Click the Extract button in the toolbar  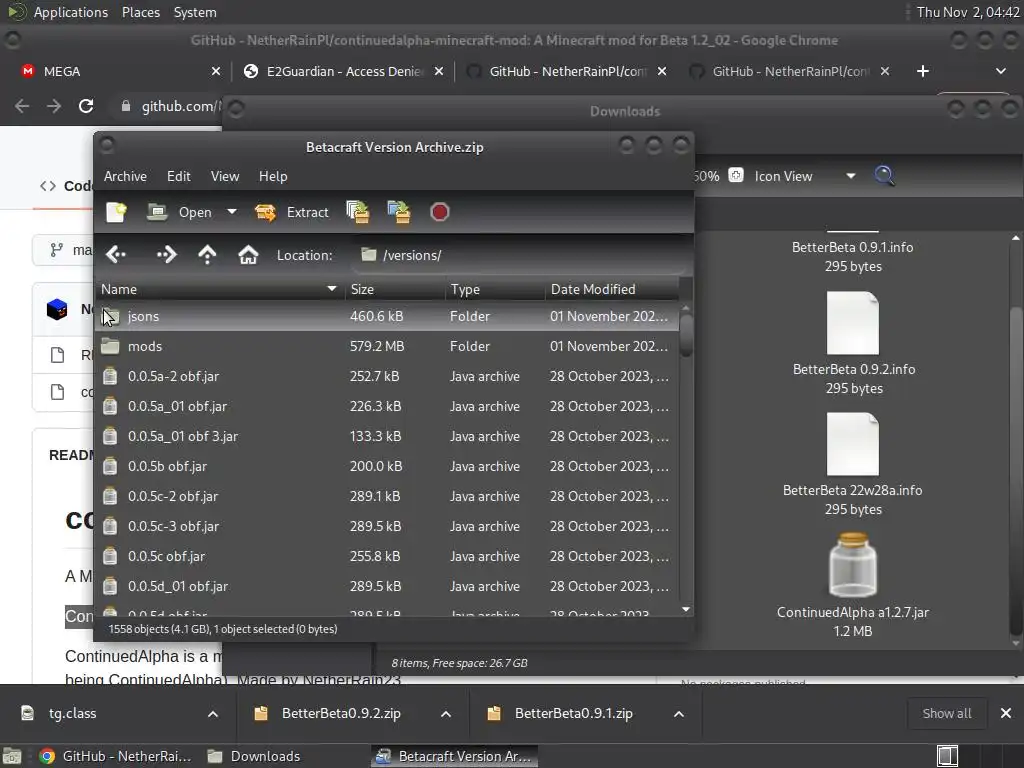292,212
